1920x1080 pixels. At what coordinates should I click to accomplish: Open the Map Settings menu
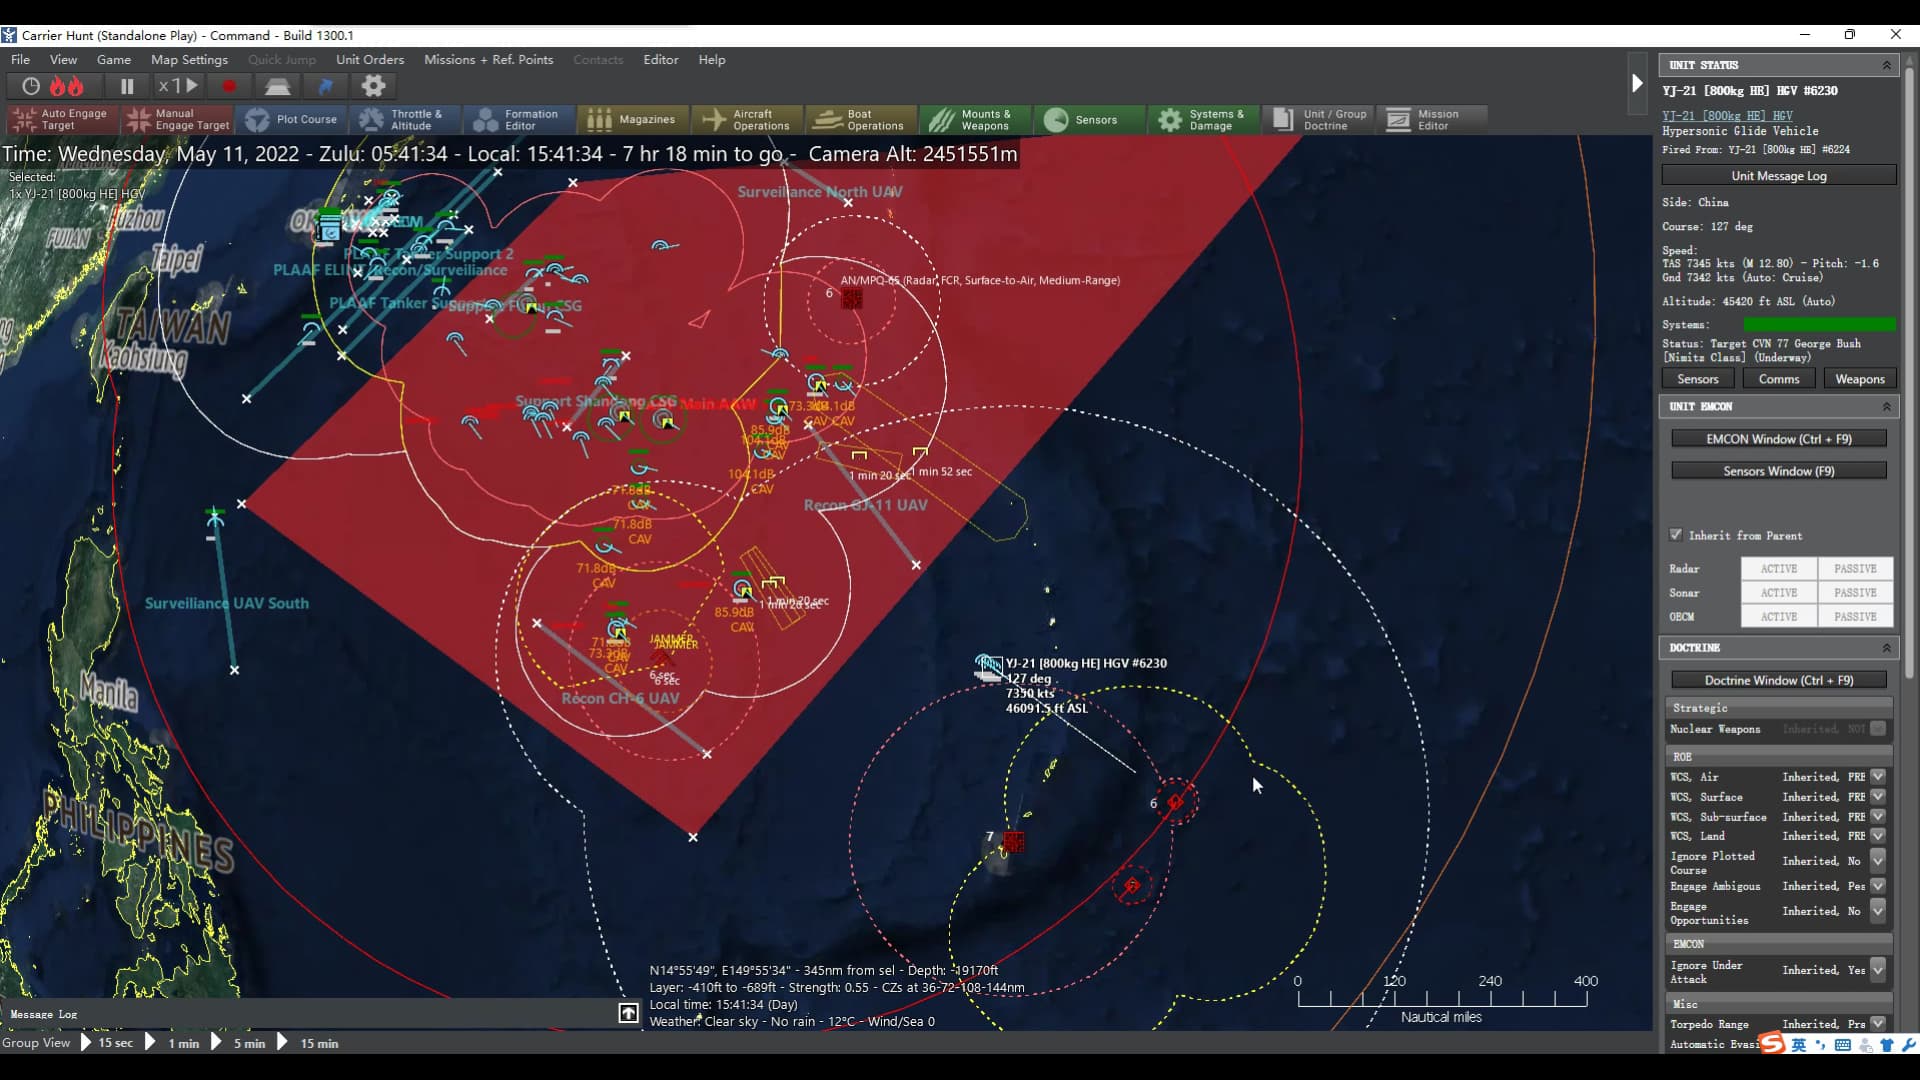(189, 60)
